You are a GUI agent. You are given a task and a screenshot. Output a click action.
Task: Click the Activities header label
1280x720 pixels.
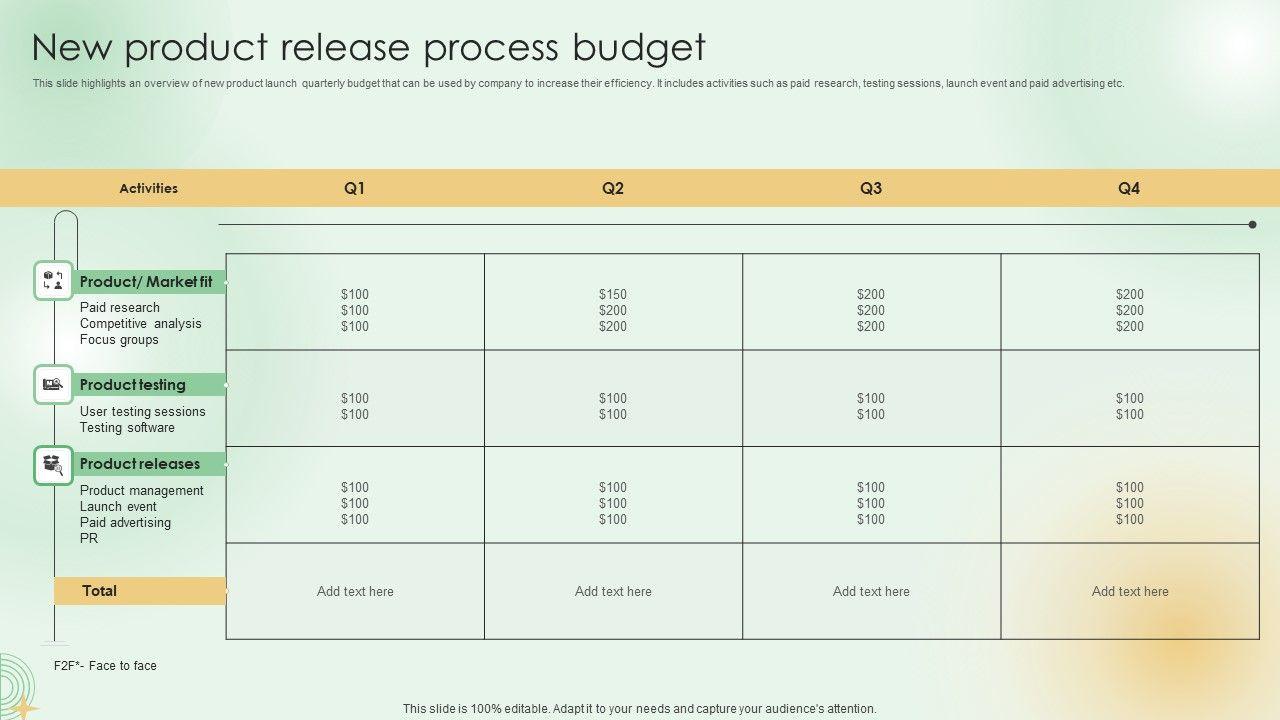[x=149, y=188]
